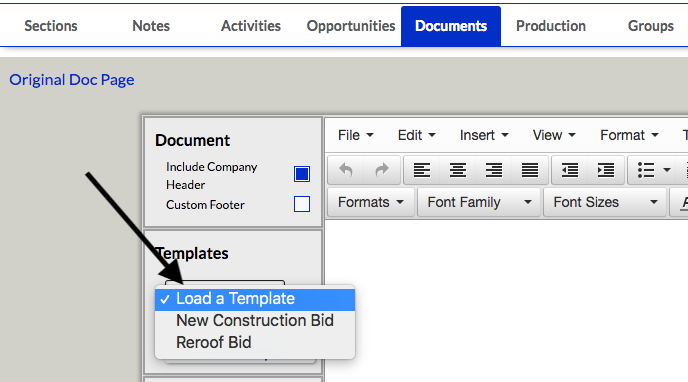Image resolution: width=688 pixels, height=382 pixels.
Task: Expand bullet list style arrow
Action: tap(666, 170)
